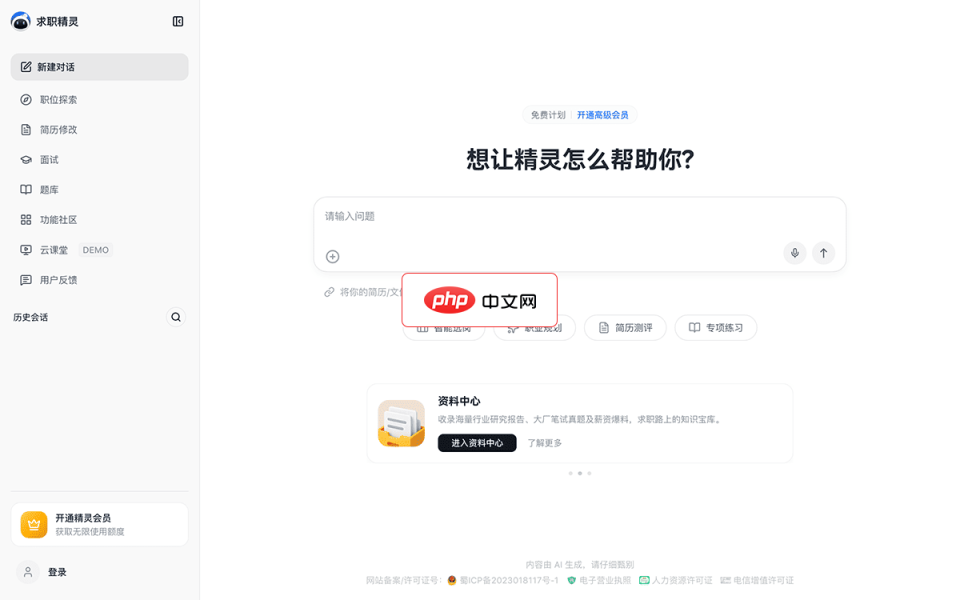Viewport: 960px width, 600px height.
Task: Send the message with arrow-up button
Action: pyautogui.click(x=823, y=253)
